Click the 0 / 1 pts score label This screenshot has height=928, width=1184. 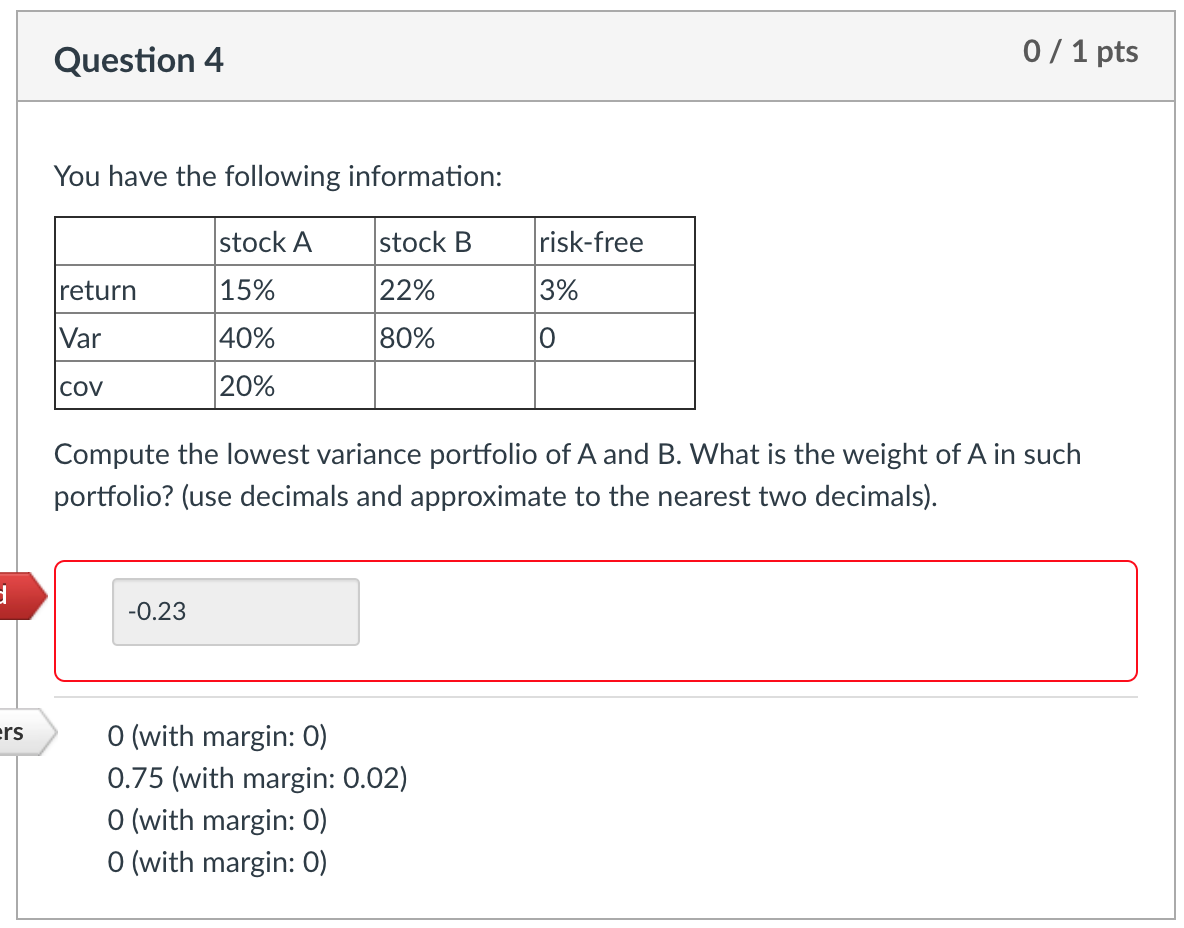pos(1080,52)
